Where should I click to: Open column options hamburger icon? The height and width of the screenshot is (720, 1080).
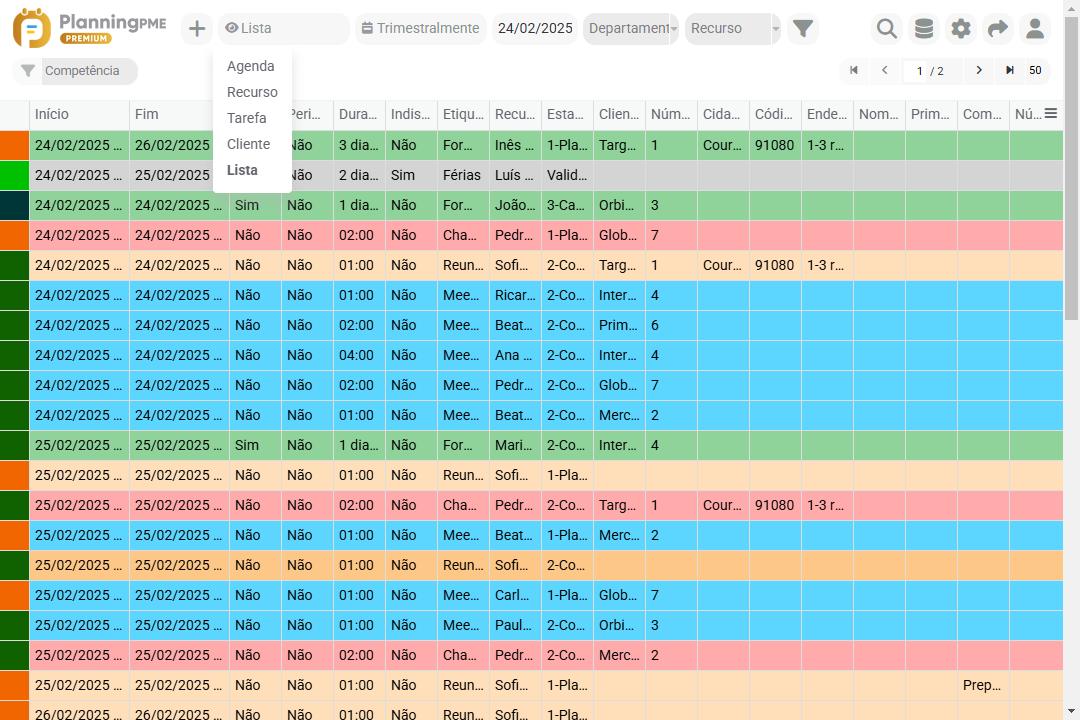[x=1050, y=114]
